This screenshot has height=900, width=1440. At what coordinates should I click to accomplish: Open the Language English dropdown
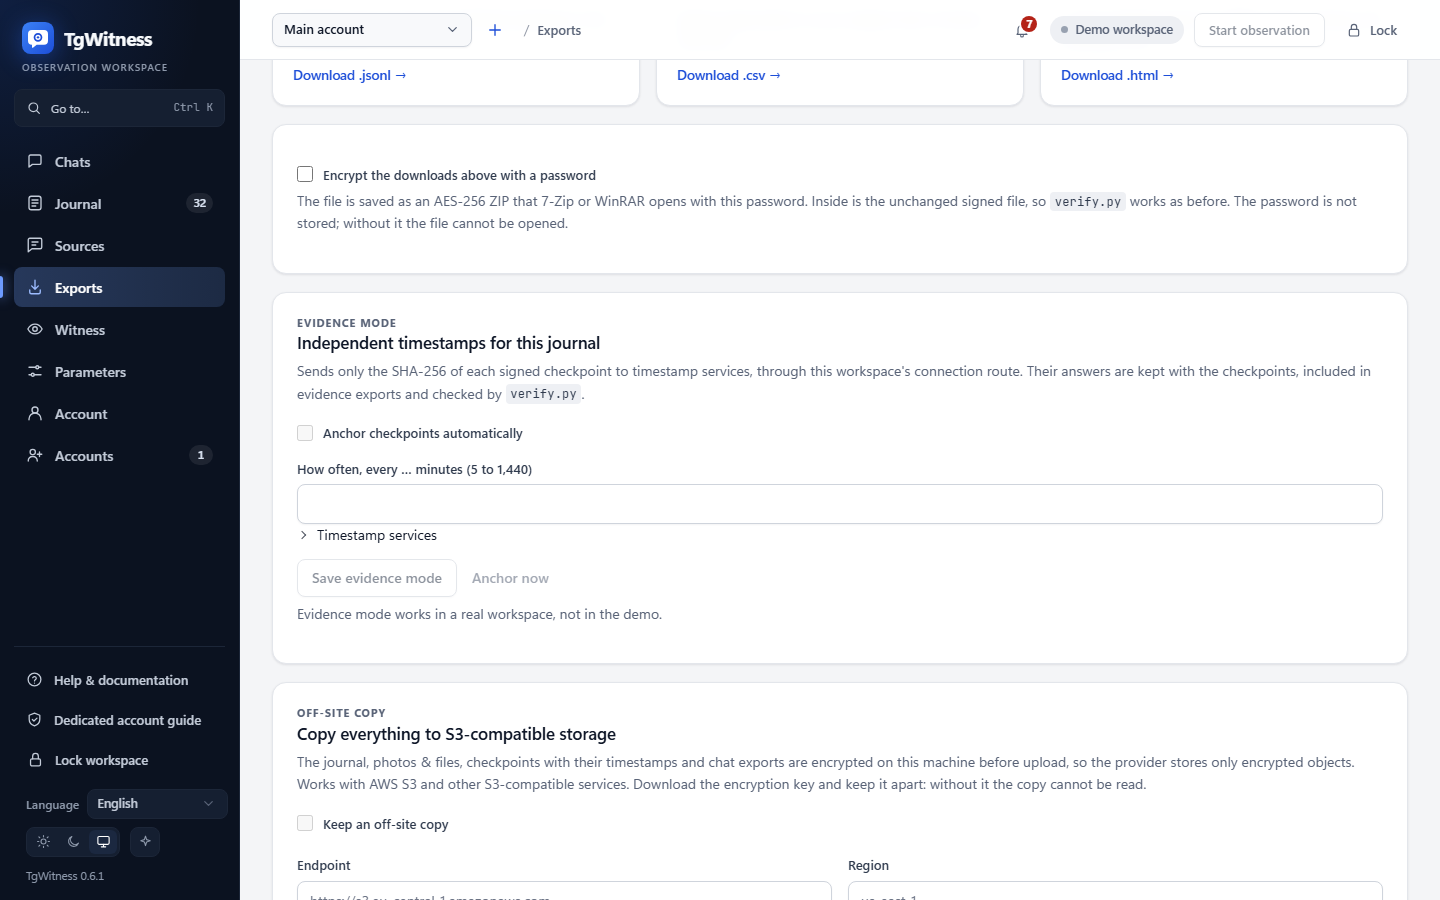point(157,804)
